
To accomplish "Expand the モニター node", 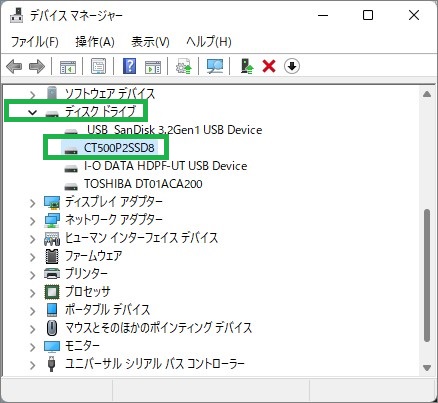I will click(x=32, y=347).
